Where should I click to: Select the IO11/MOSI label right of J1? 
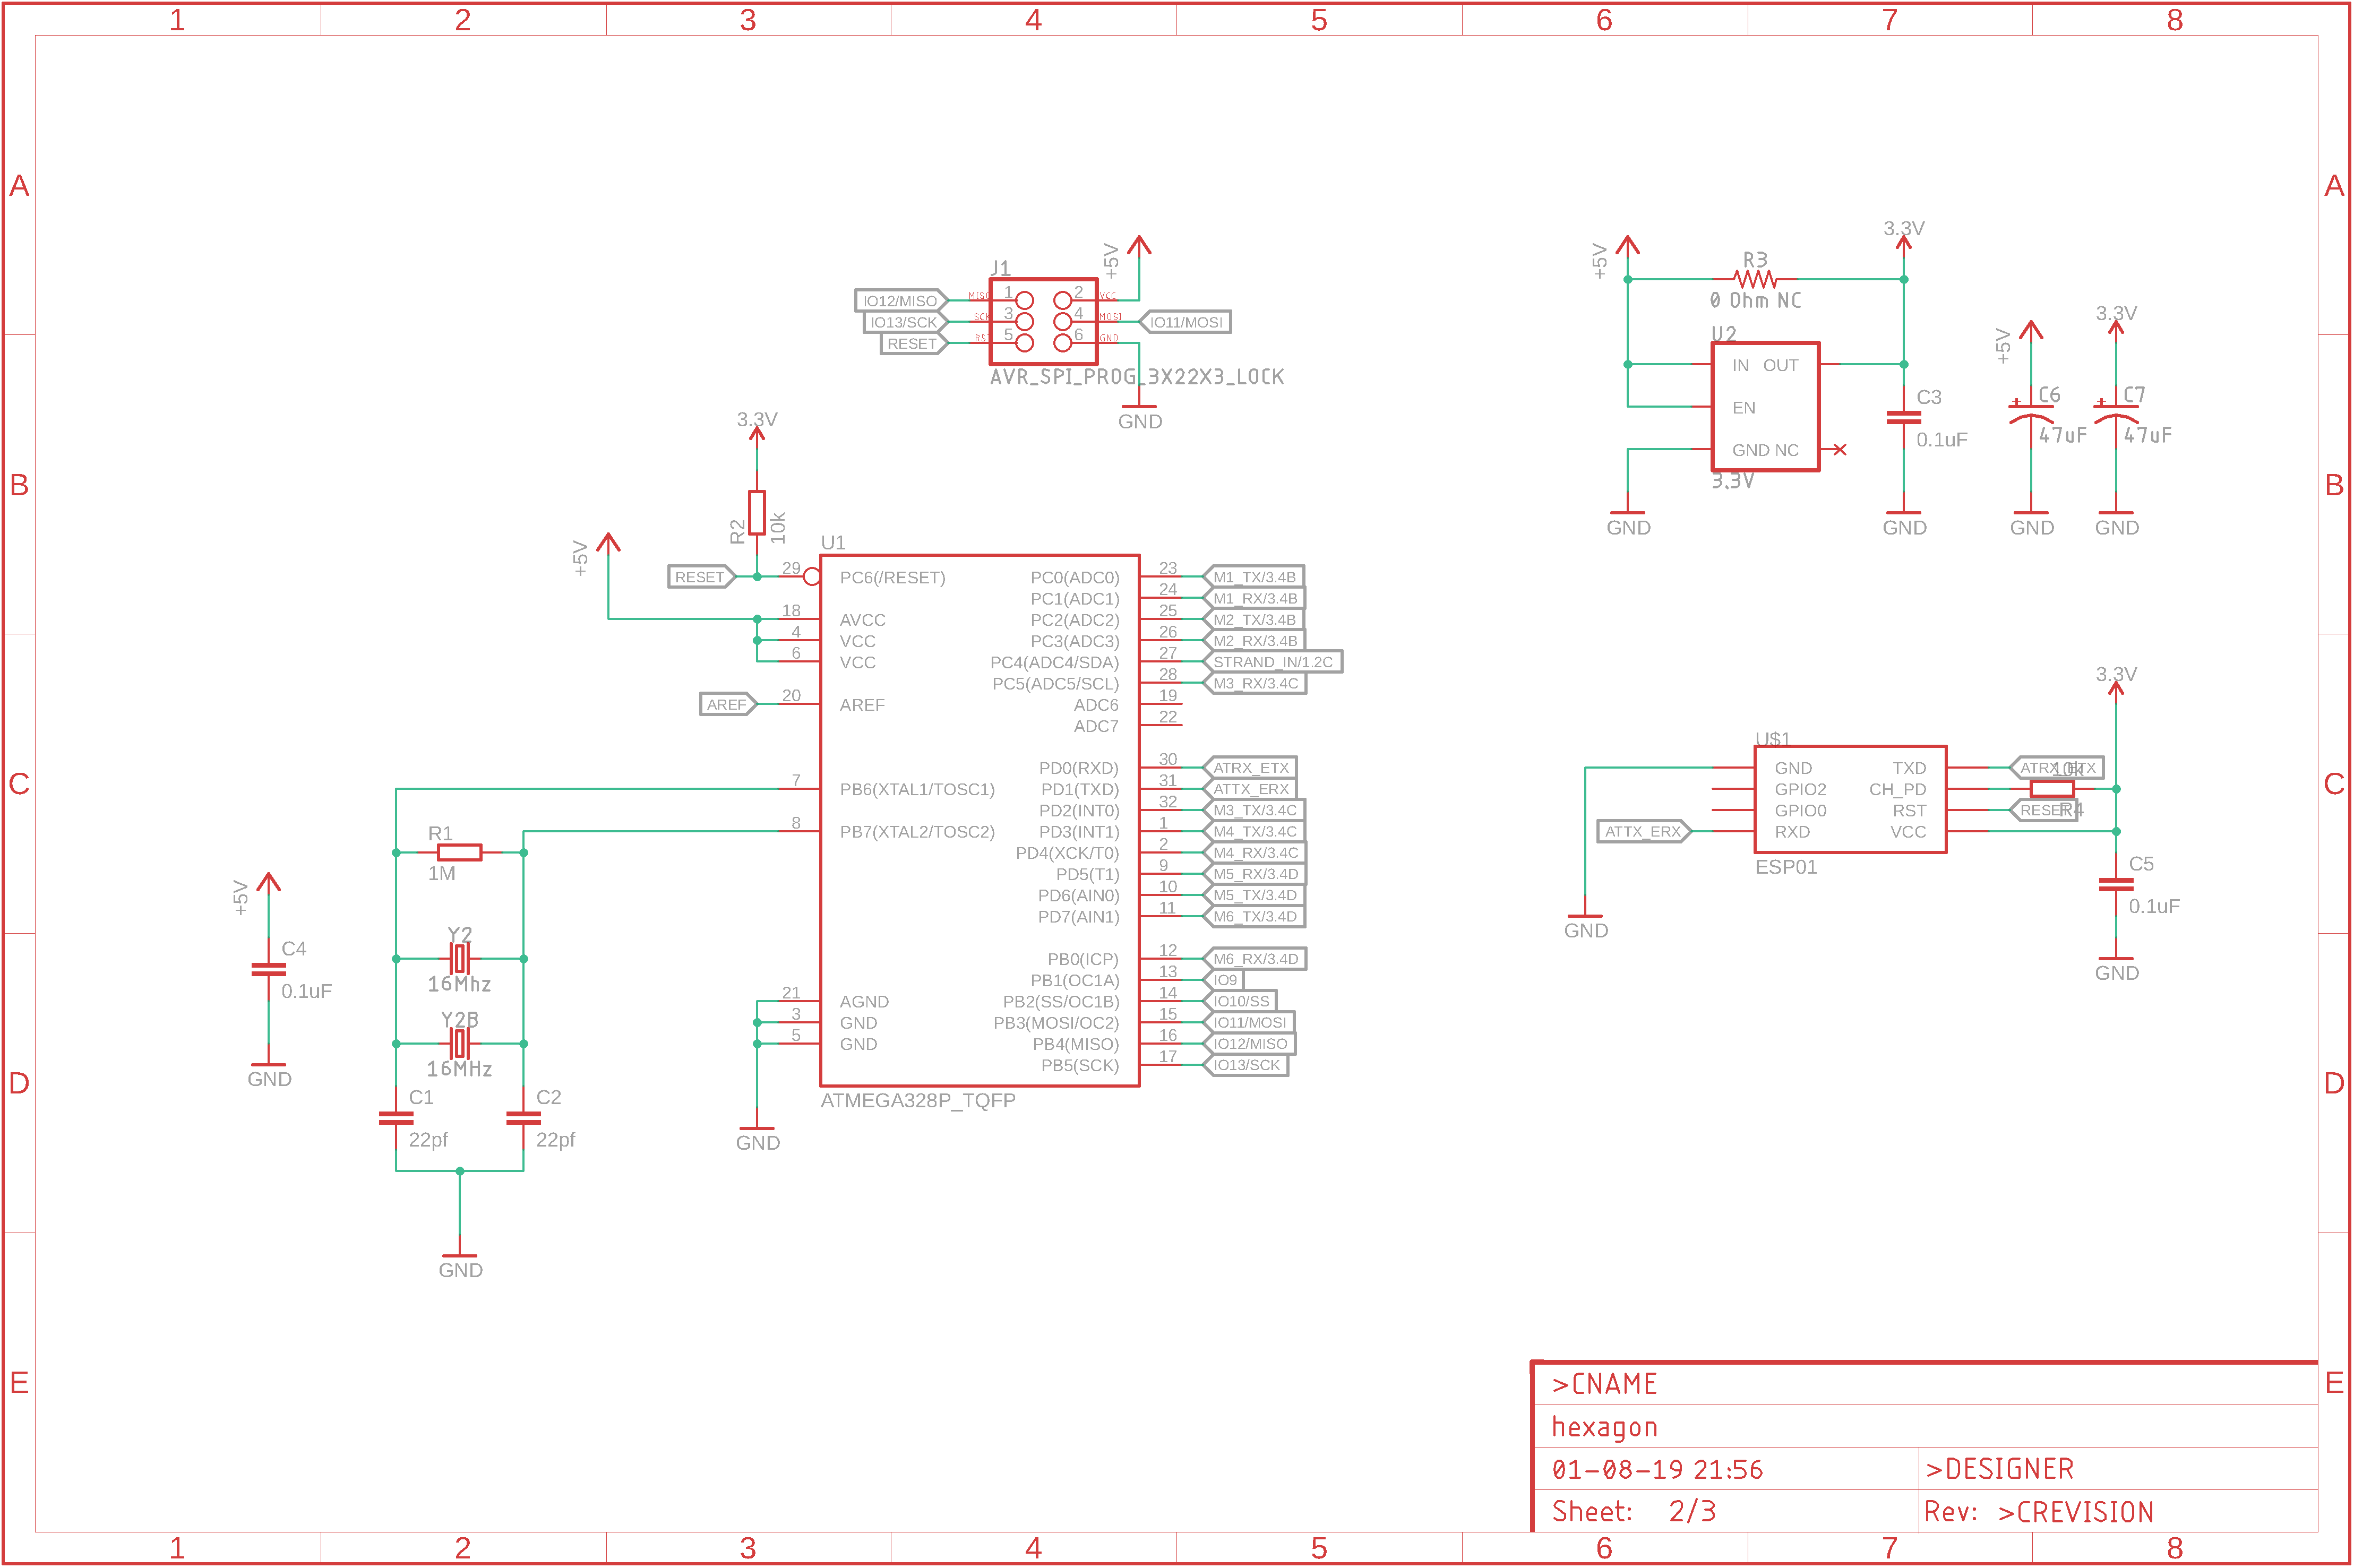click(x=1185, y=322)
